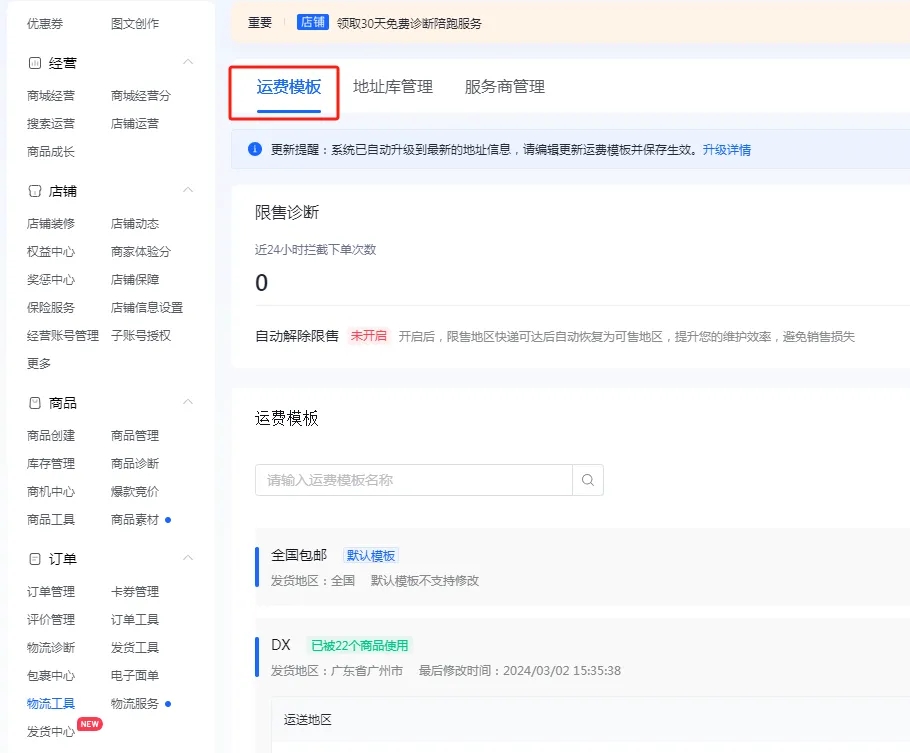Screen dimensions: 910x753
Task: Click the 未开启 status tag
Action: click(369, 336)
